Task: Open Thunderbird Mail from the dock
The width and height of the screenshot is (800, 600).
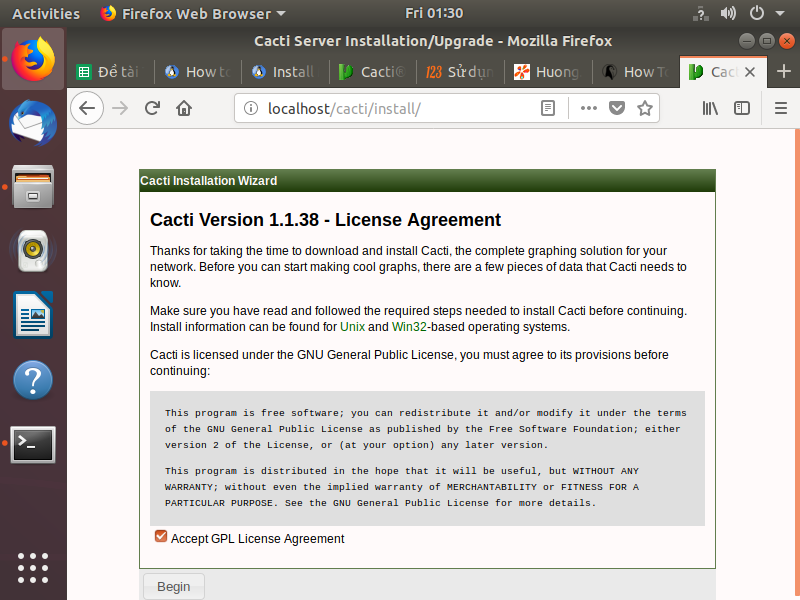Action: click(x=33, y=123)
